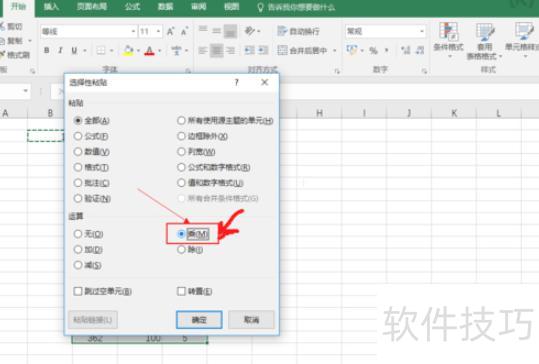Open the Page Layout (页面布局) tab
This screenshot has height=364, width=539.
click(92, 7)
